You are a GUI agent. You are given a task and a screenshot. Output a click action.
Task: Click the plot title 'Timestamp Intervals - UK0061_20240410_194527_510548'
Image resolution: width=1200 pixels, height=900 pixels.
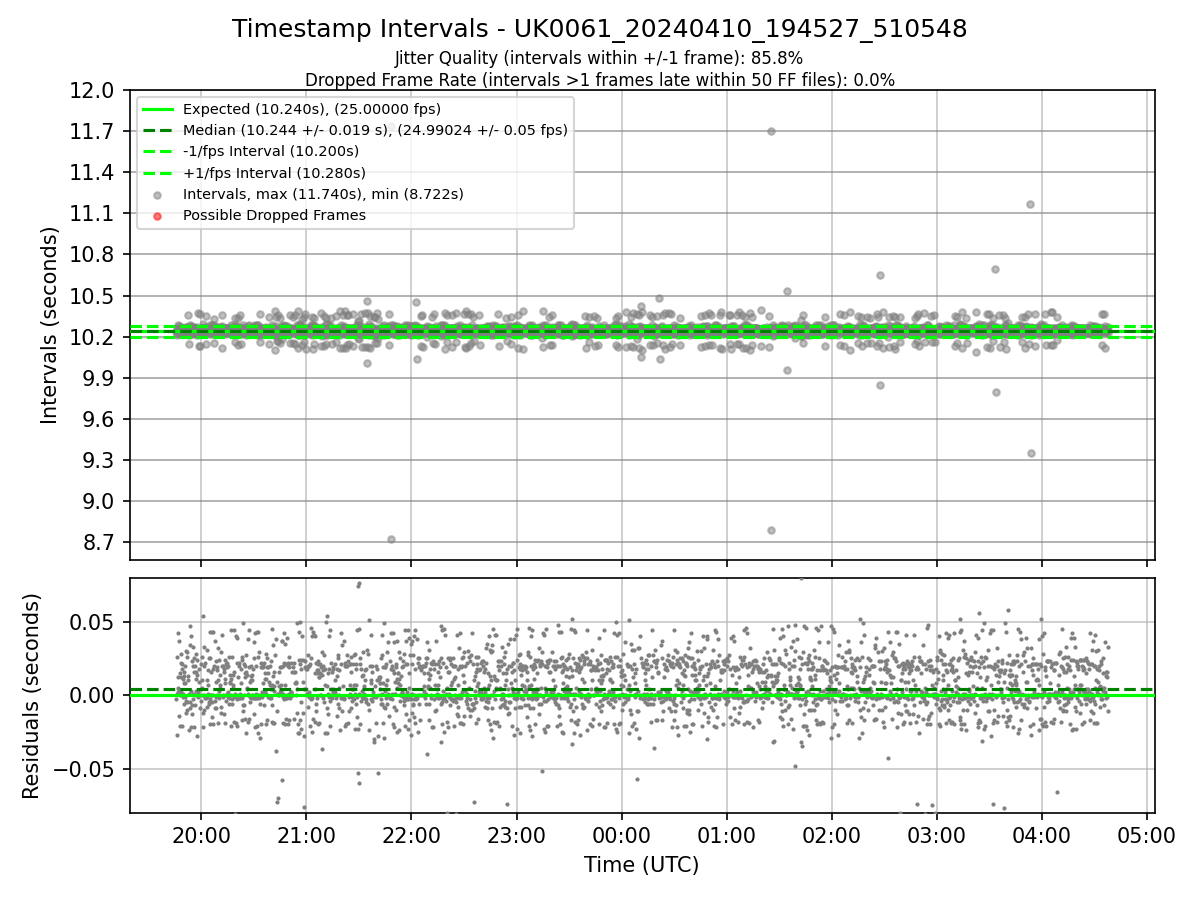coord(599,29)
